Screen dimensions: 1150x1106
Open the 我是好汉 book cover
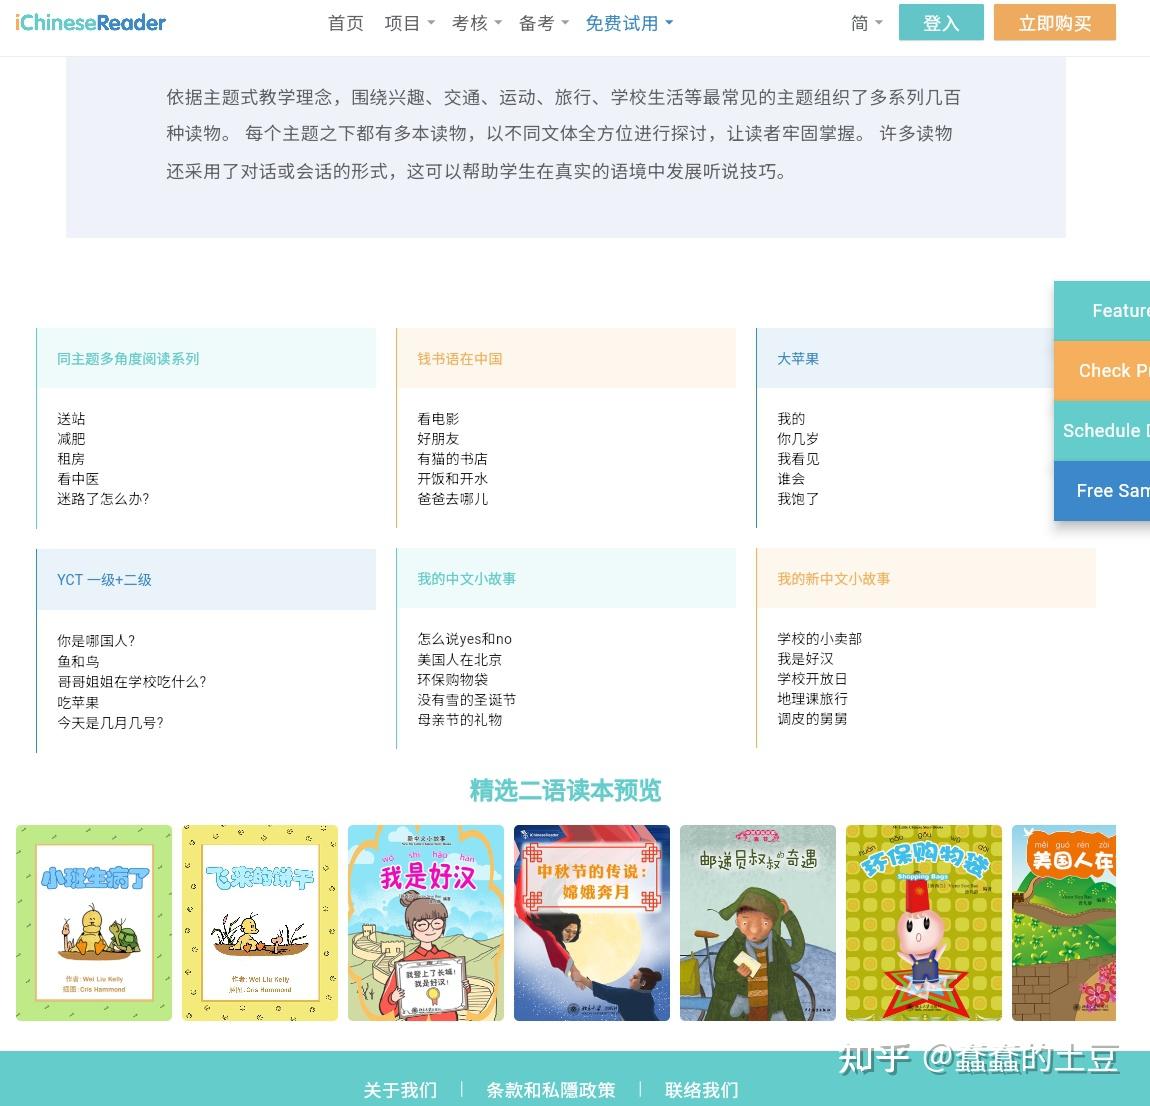(426, 922)
